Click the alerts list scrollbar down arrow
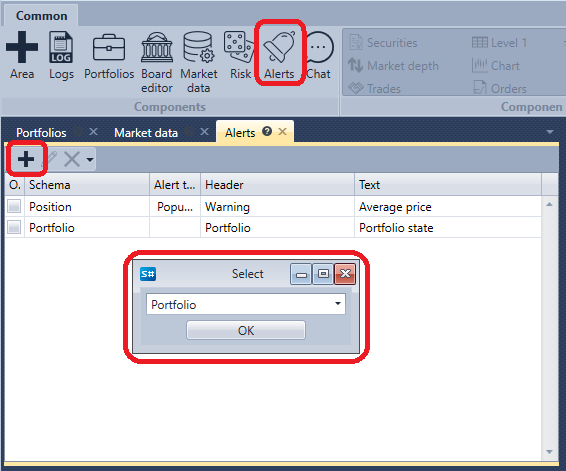The width and height of the screenshot is (566, 471). (549, 452)
